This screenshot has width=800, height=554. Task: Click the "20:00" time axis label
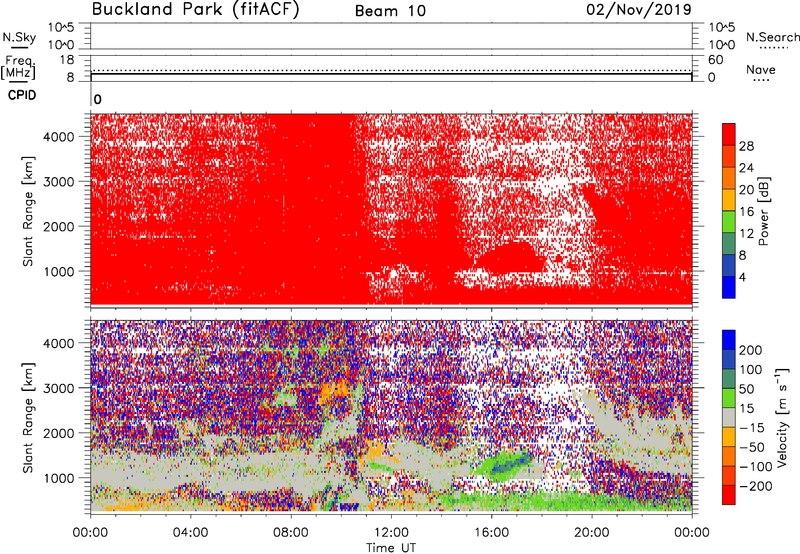(592, 533)
